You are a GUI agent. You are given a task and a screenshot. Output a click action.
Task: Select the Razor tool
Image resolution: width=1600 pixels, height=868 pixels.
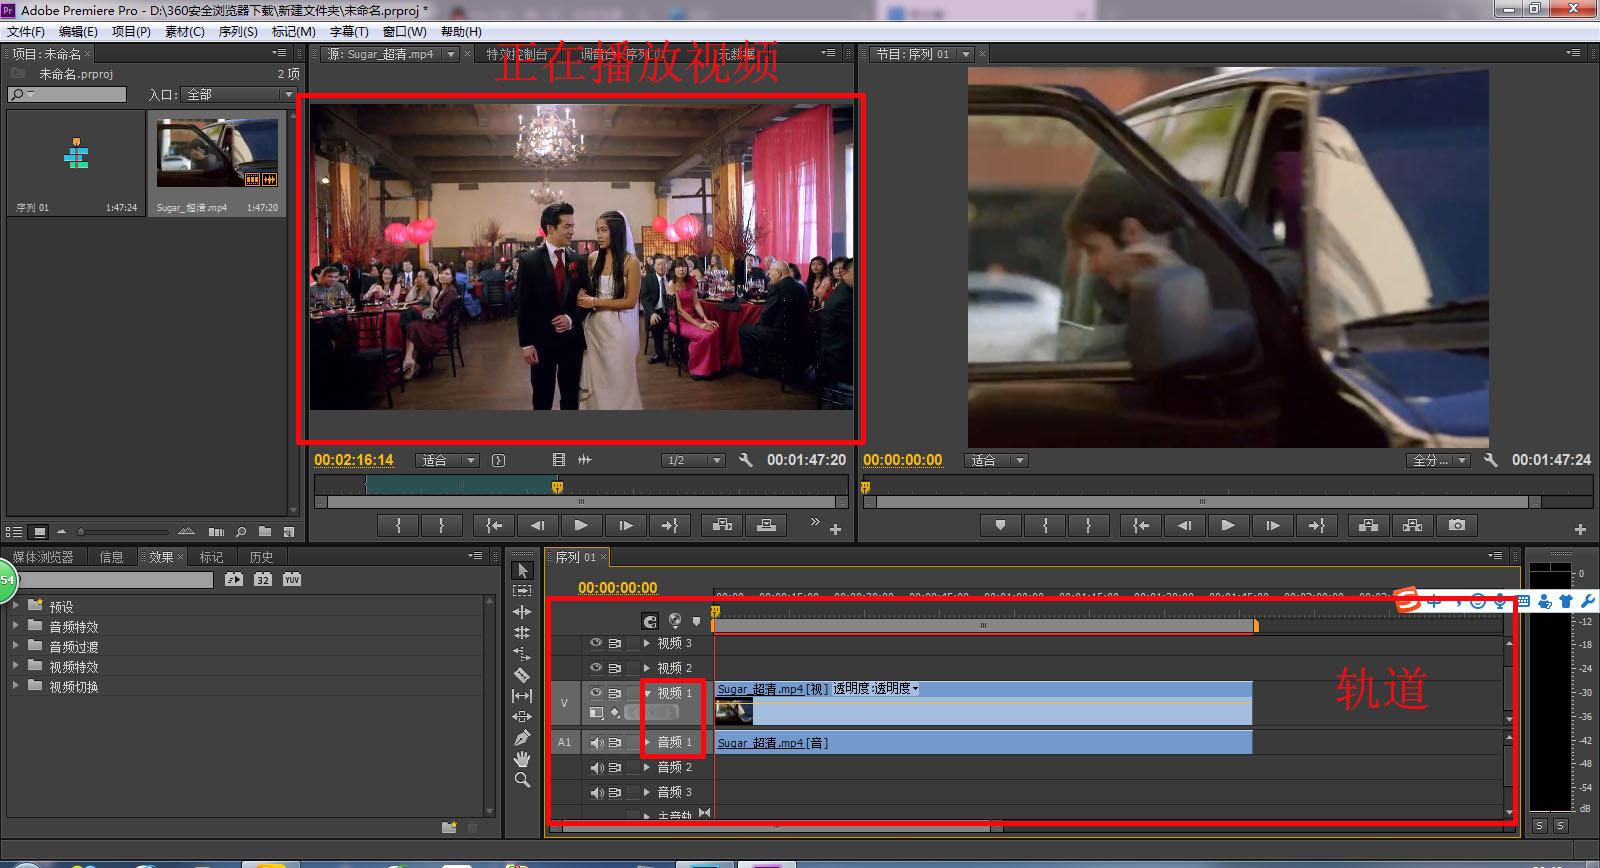(x=522, y=675)
